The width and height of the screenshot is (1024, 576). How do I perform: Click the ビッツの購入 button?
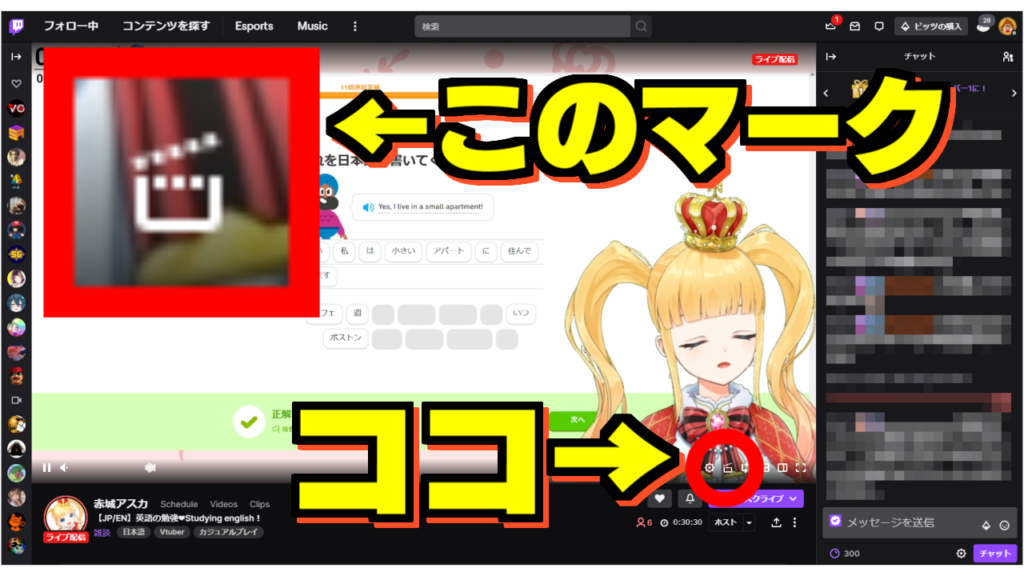click(x=932, y=26)
